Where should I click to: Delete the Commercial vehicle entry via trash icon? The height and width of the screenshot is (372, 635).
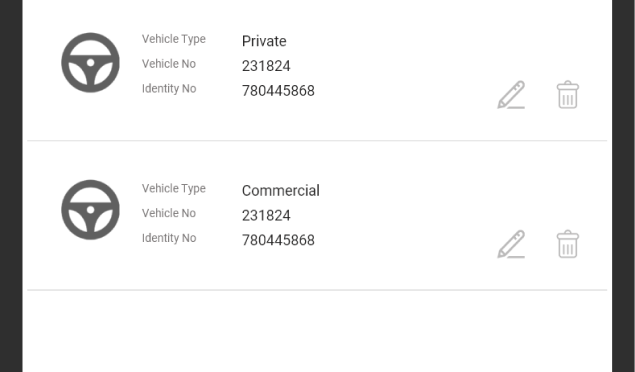[568, 244]
